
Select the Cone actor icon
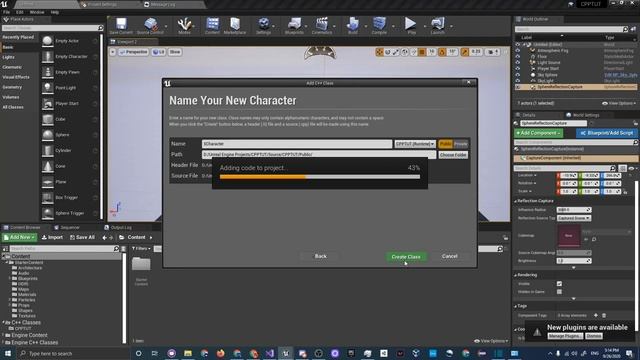point(48,166)
